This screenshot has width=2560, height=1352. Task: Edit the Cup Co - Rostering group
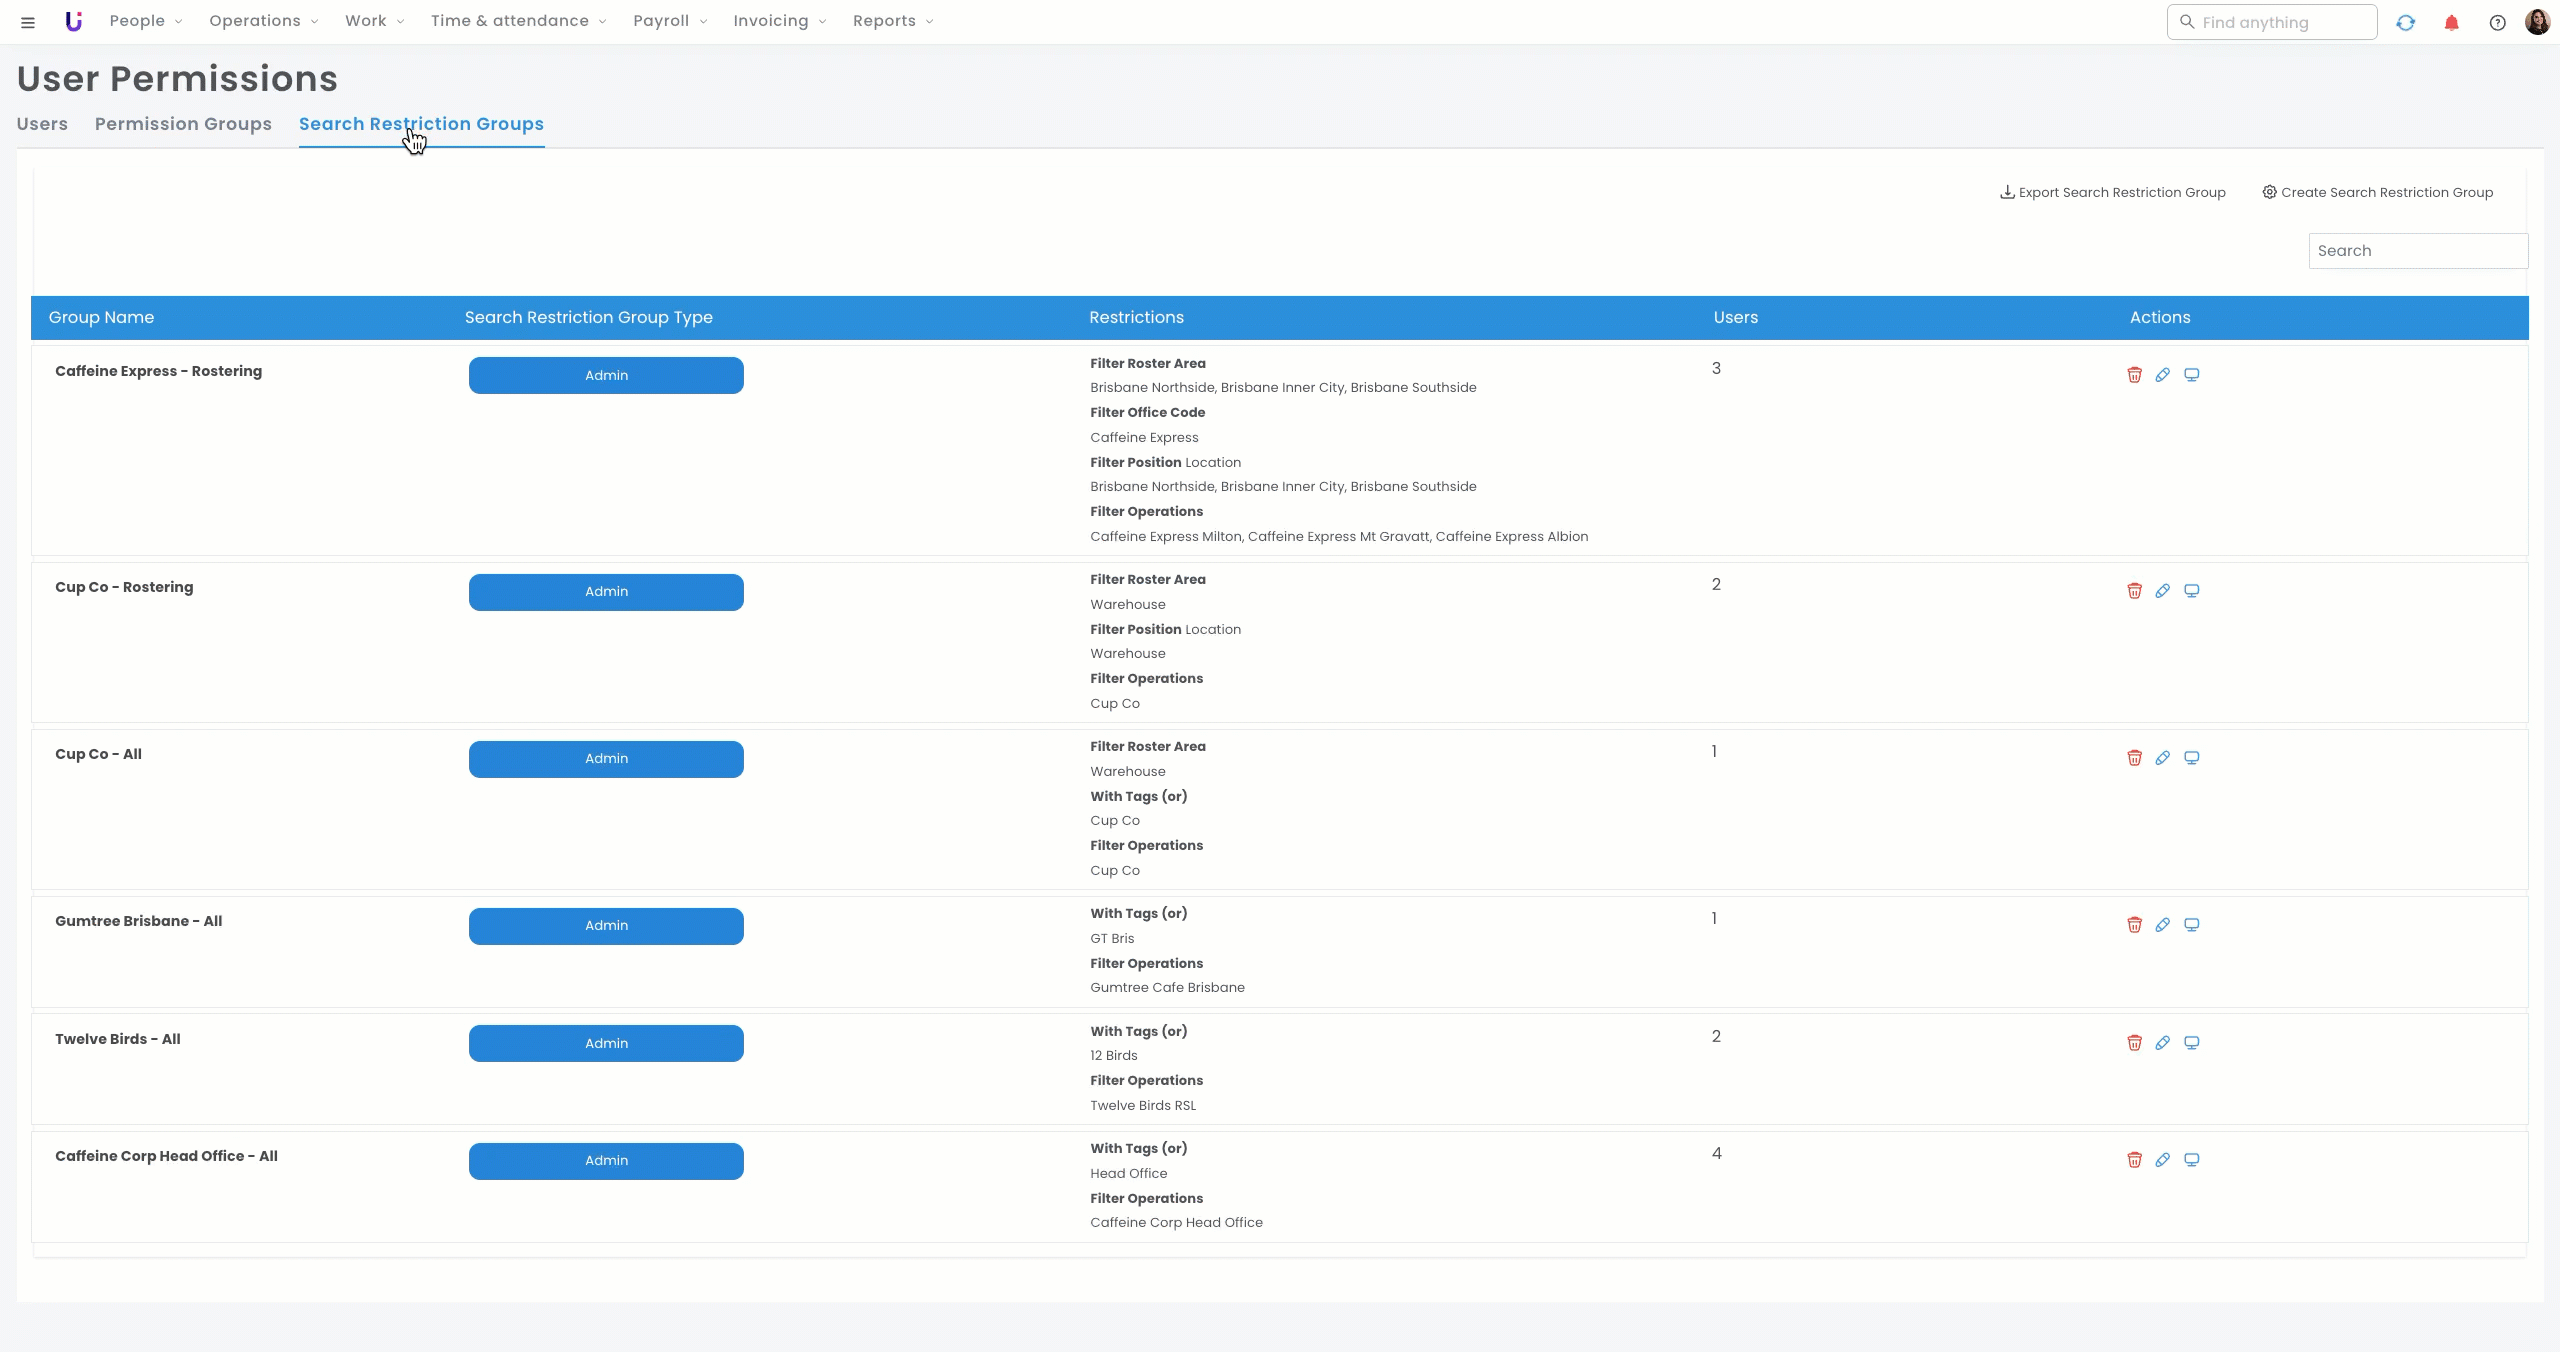click(2162, 591)
